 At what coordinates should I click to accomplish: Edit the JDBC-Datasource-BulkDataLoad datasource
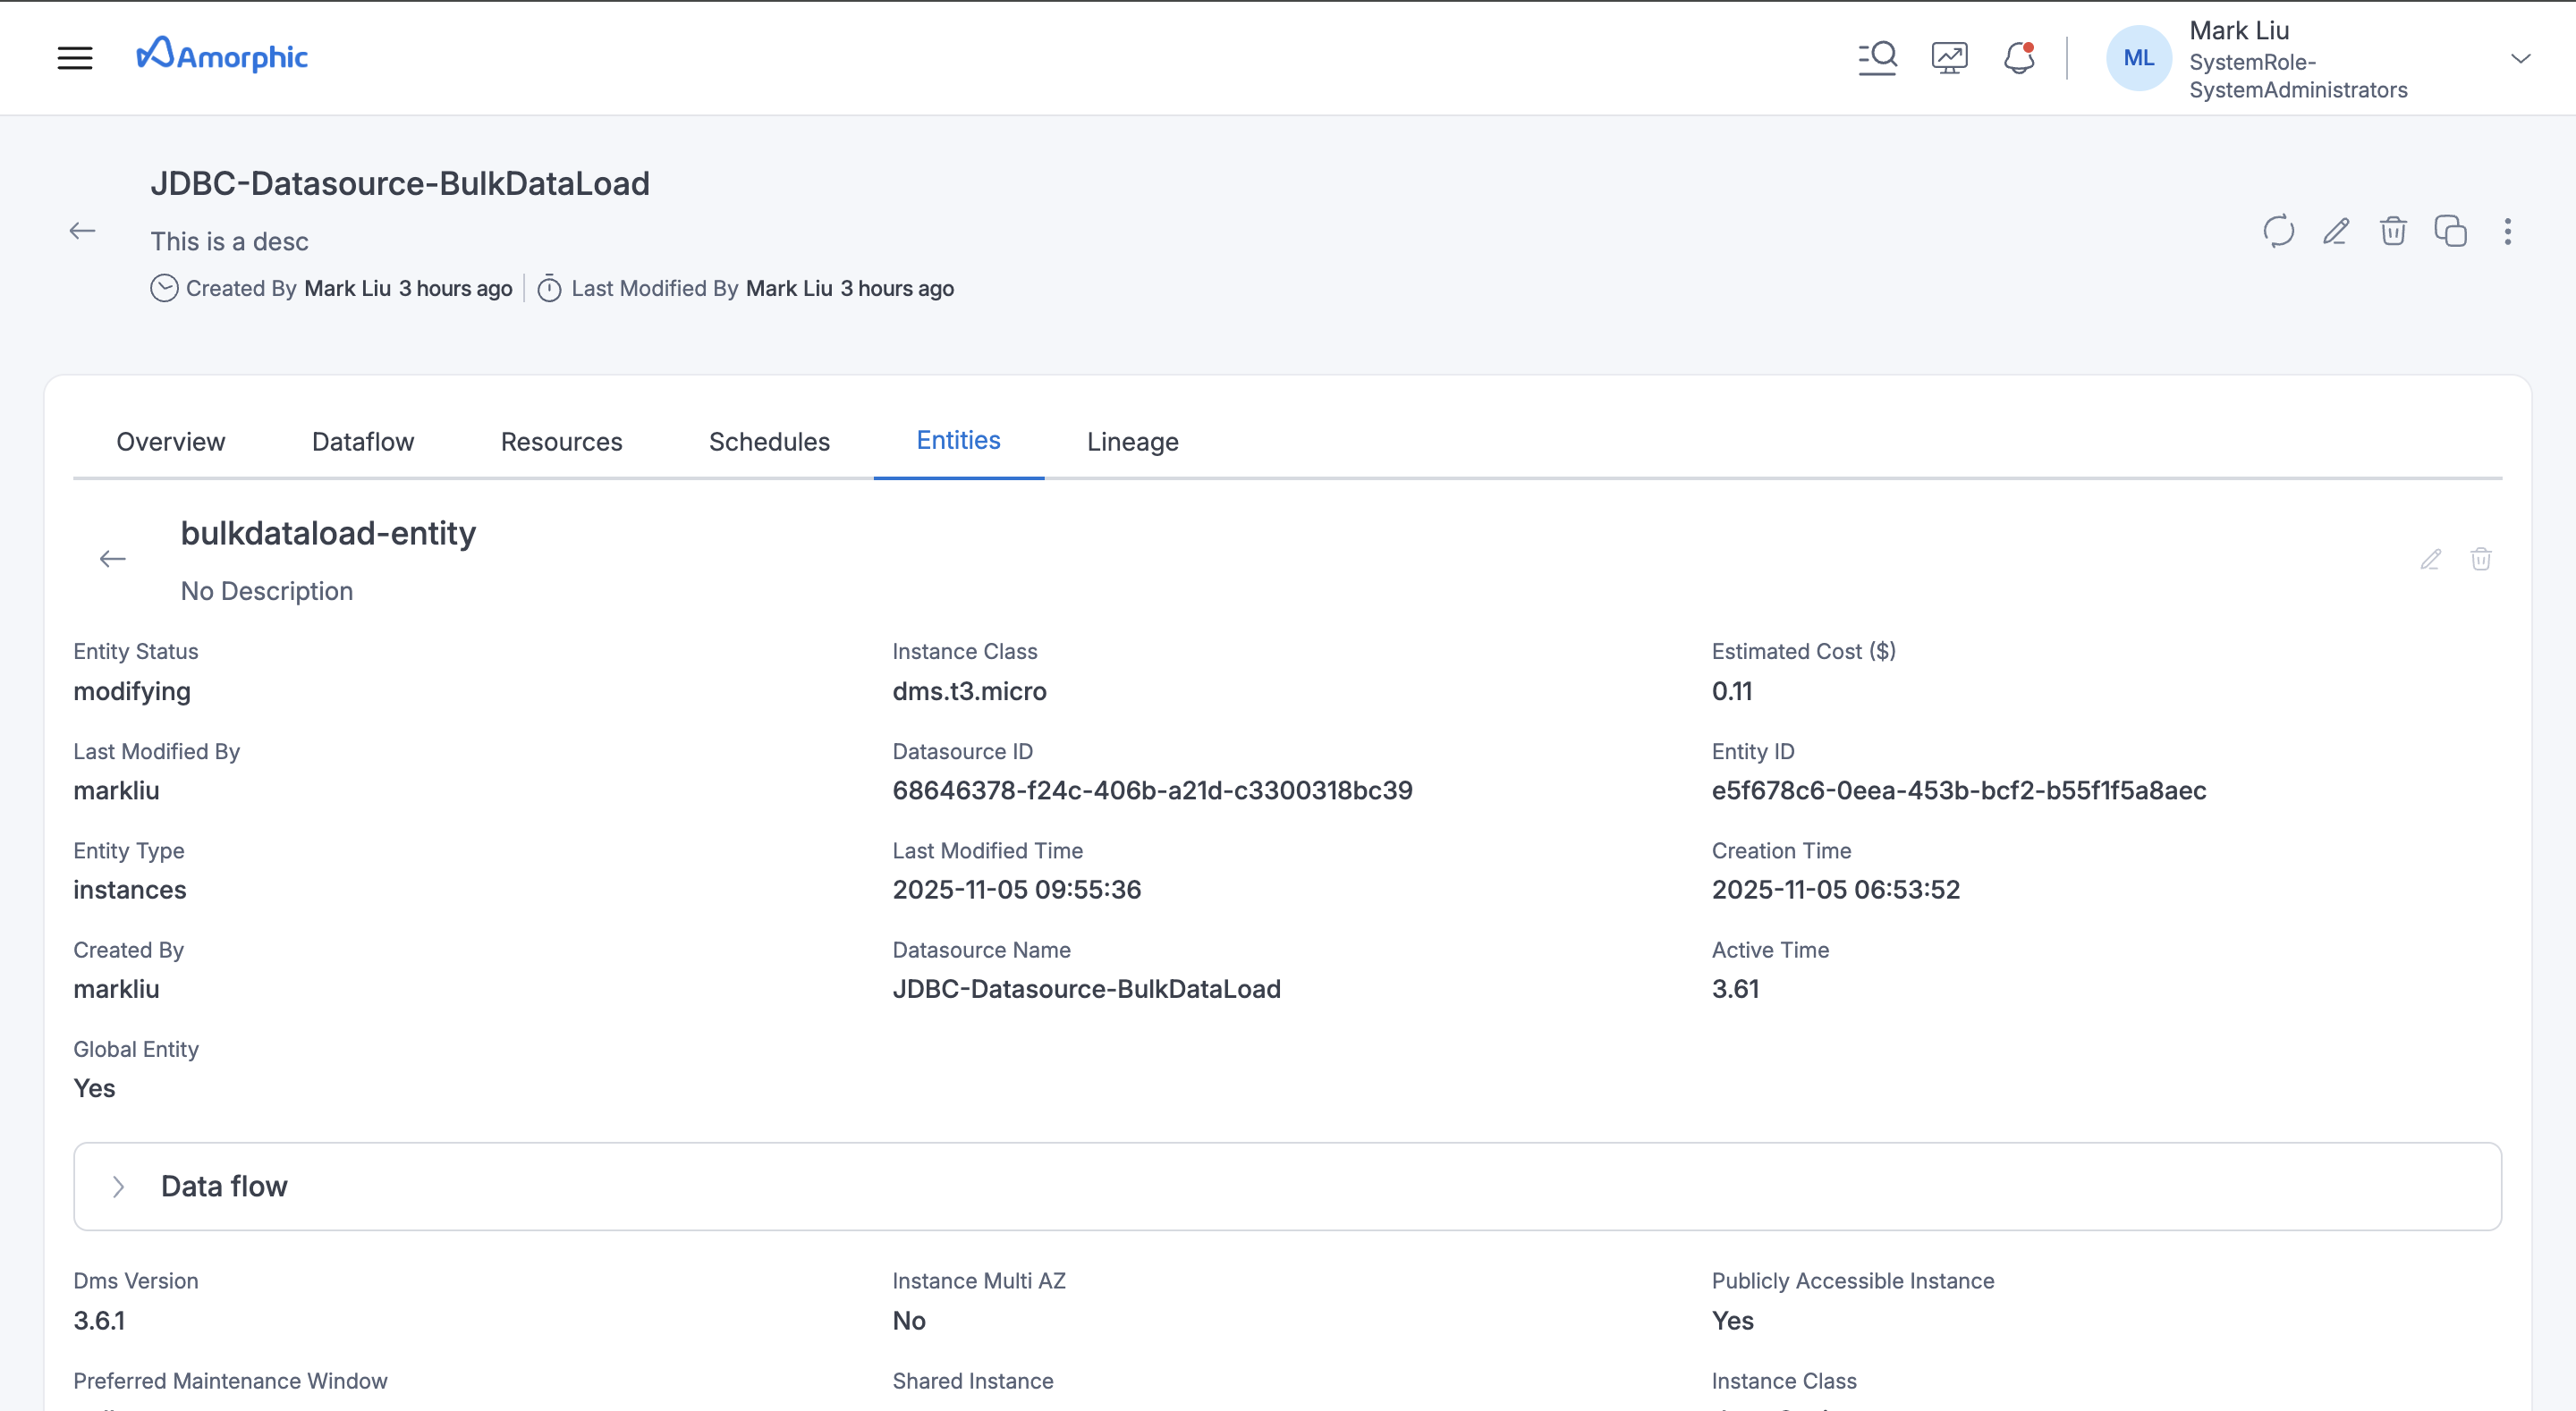[2336, 231]
